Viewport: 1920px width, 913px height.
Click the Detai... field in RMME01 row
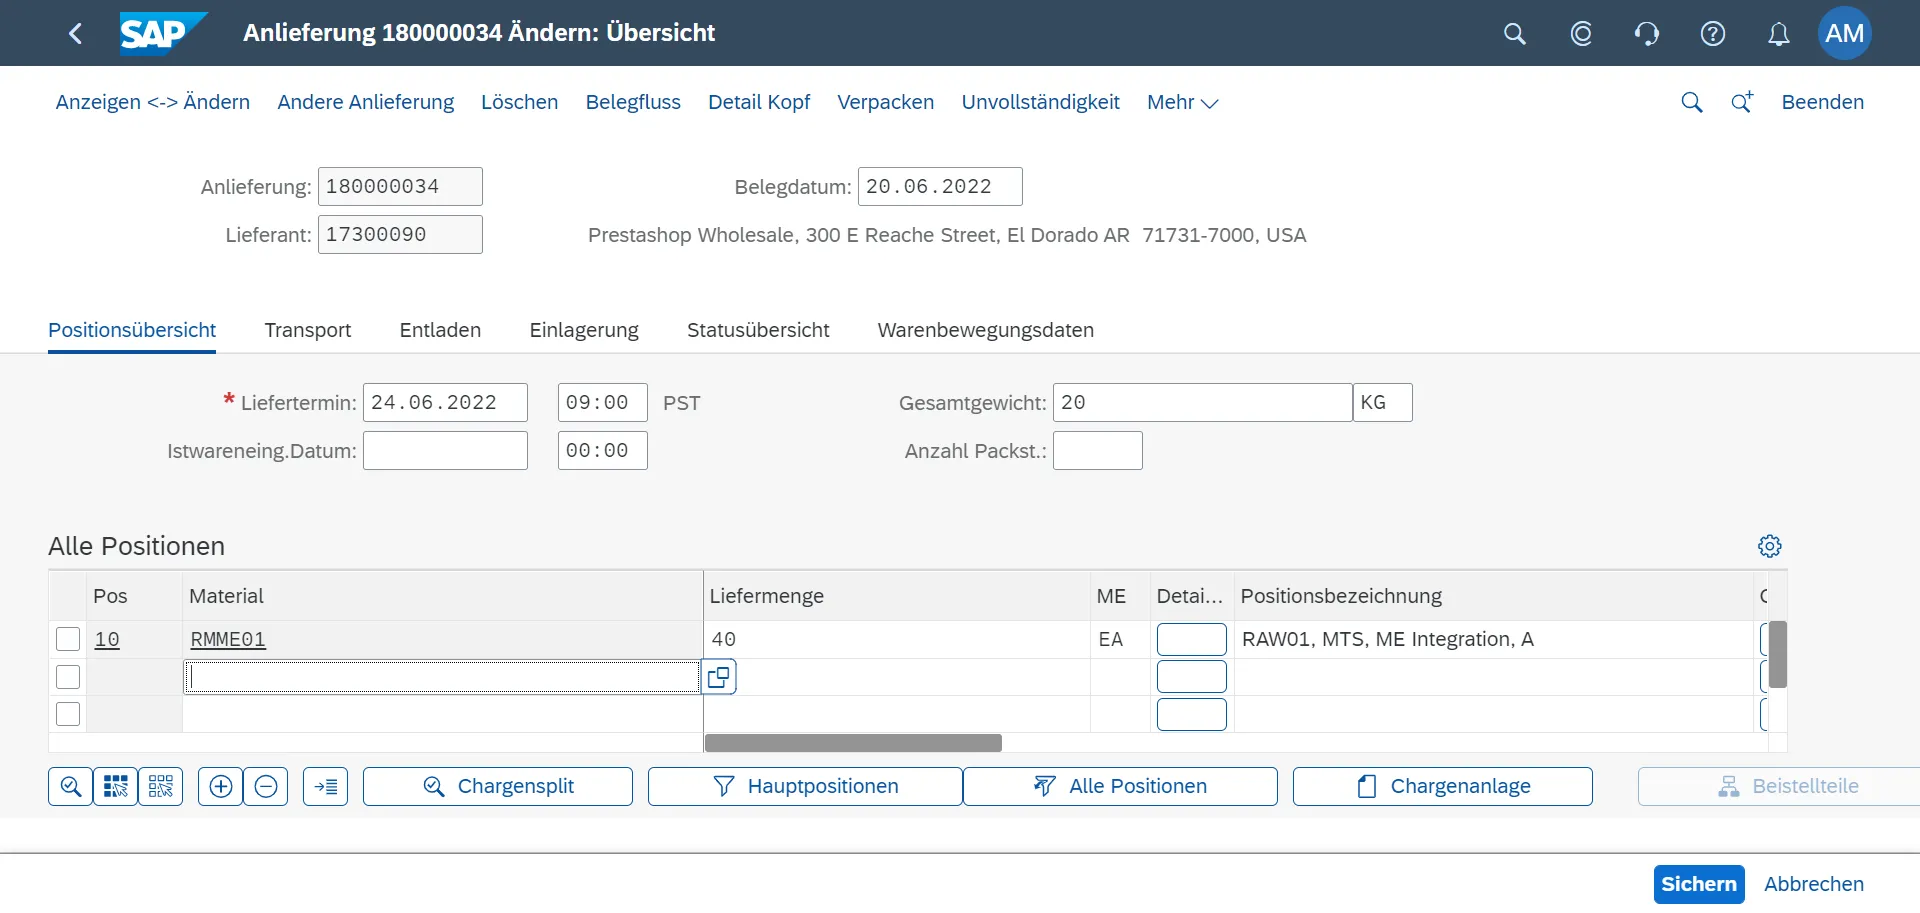tap(1192, 639)
